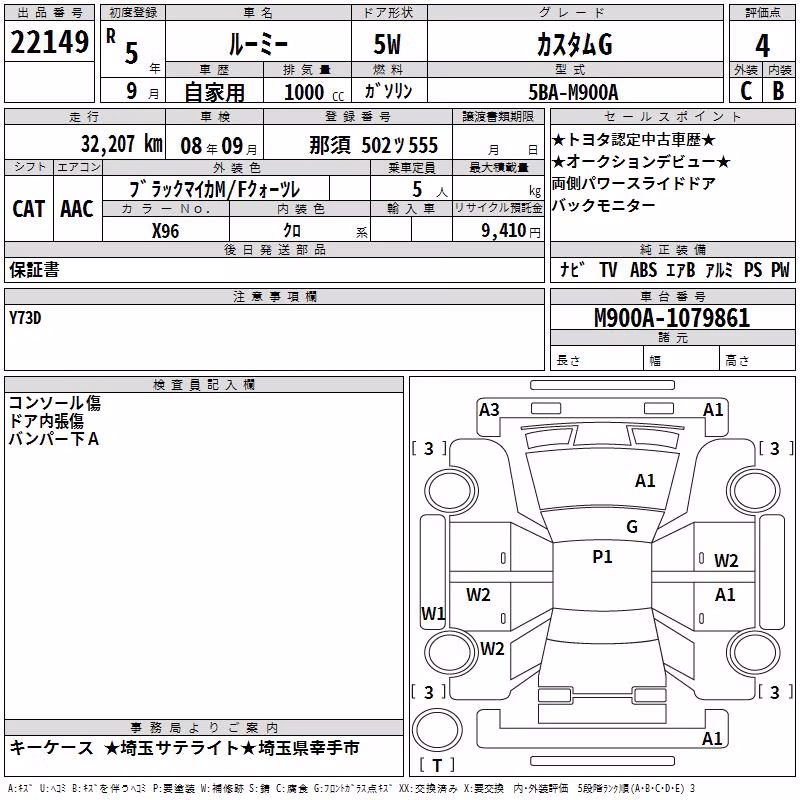800x800 pixels.
Task: Click the PW equipment label
Action: [x=780, y=270]
